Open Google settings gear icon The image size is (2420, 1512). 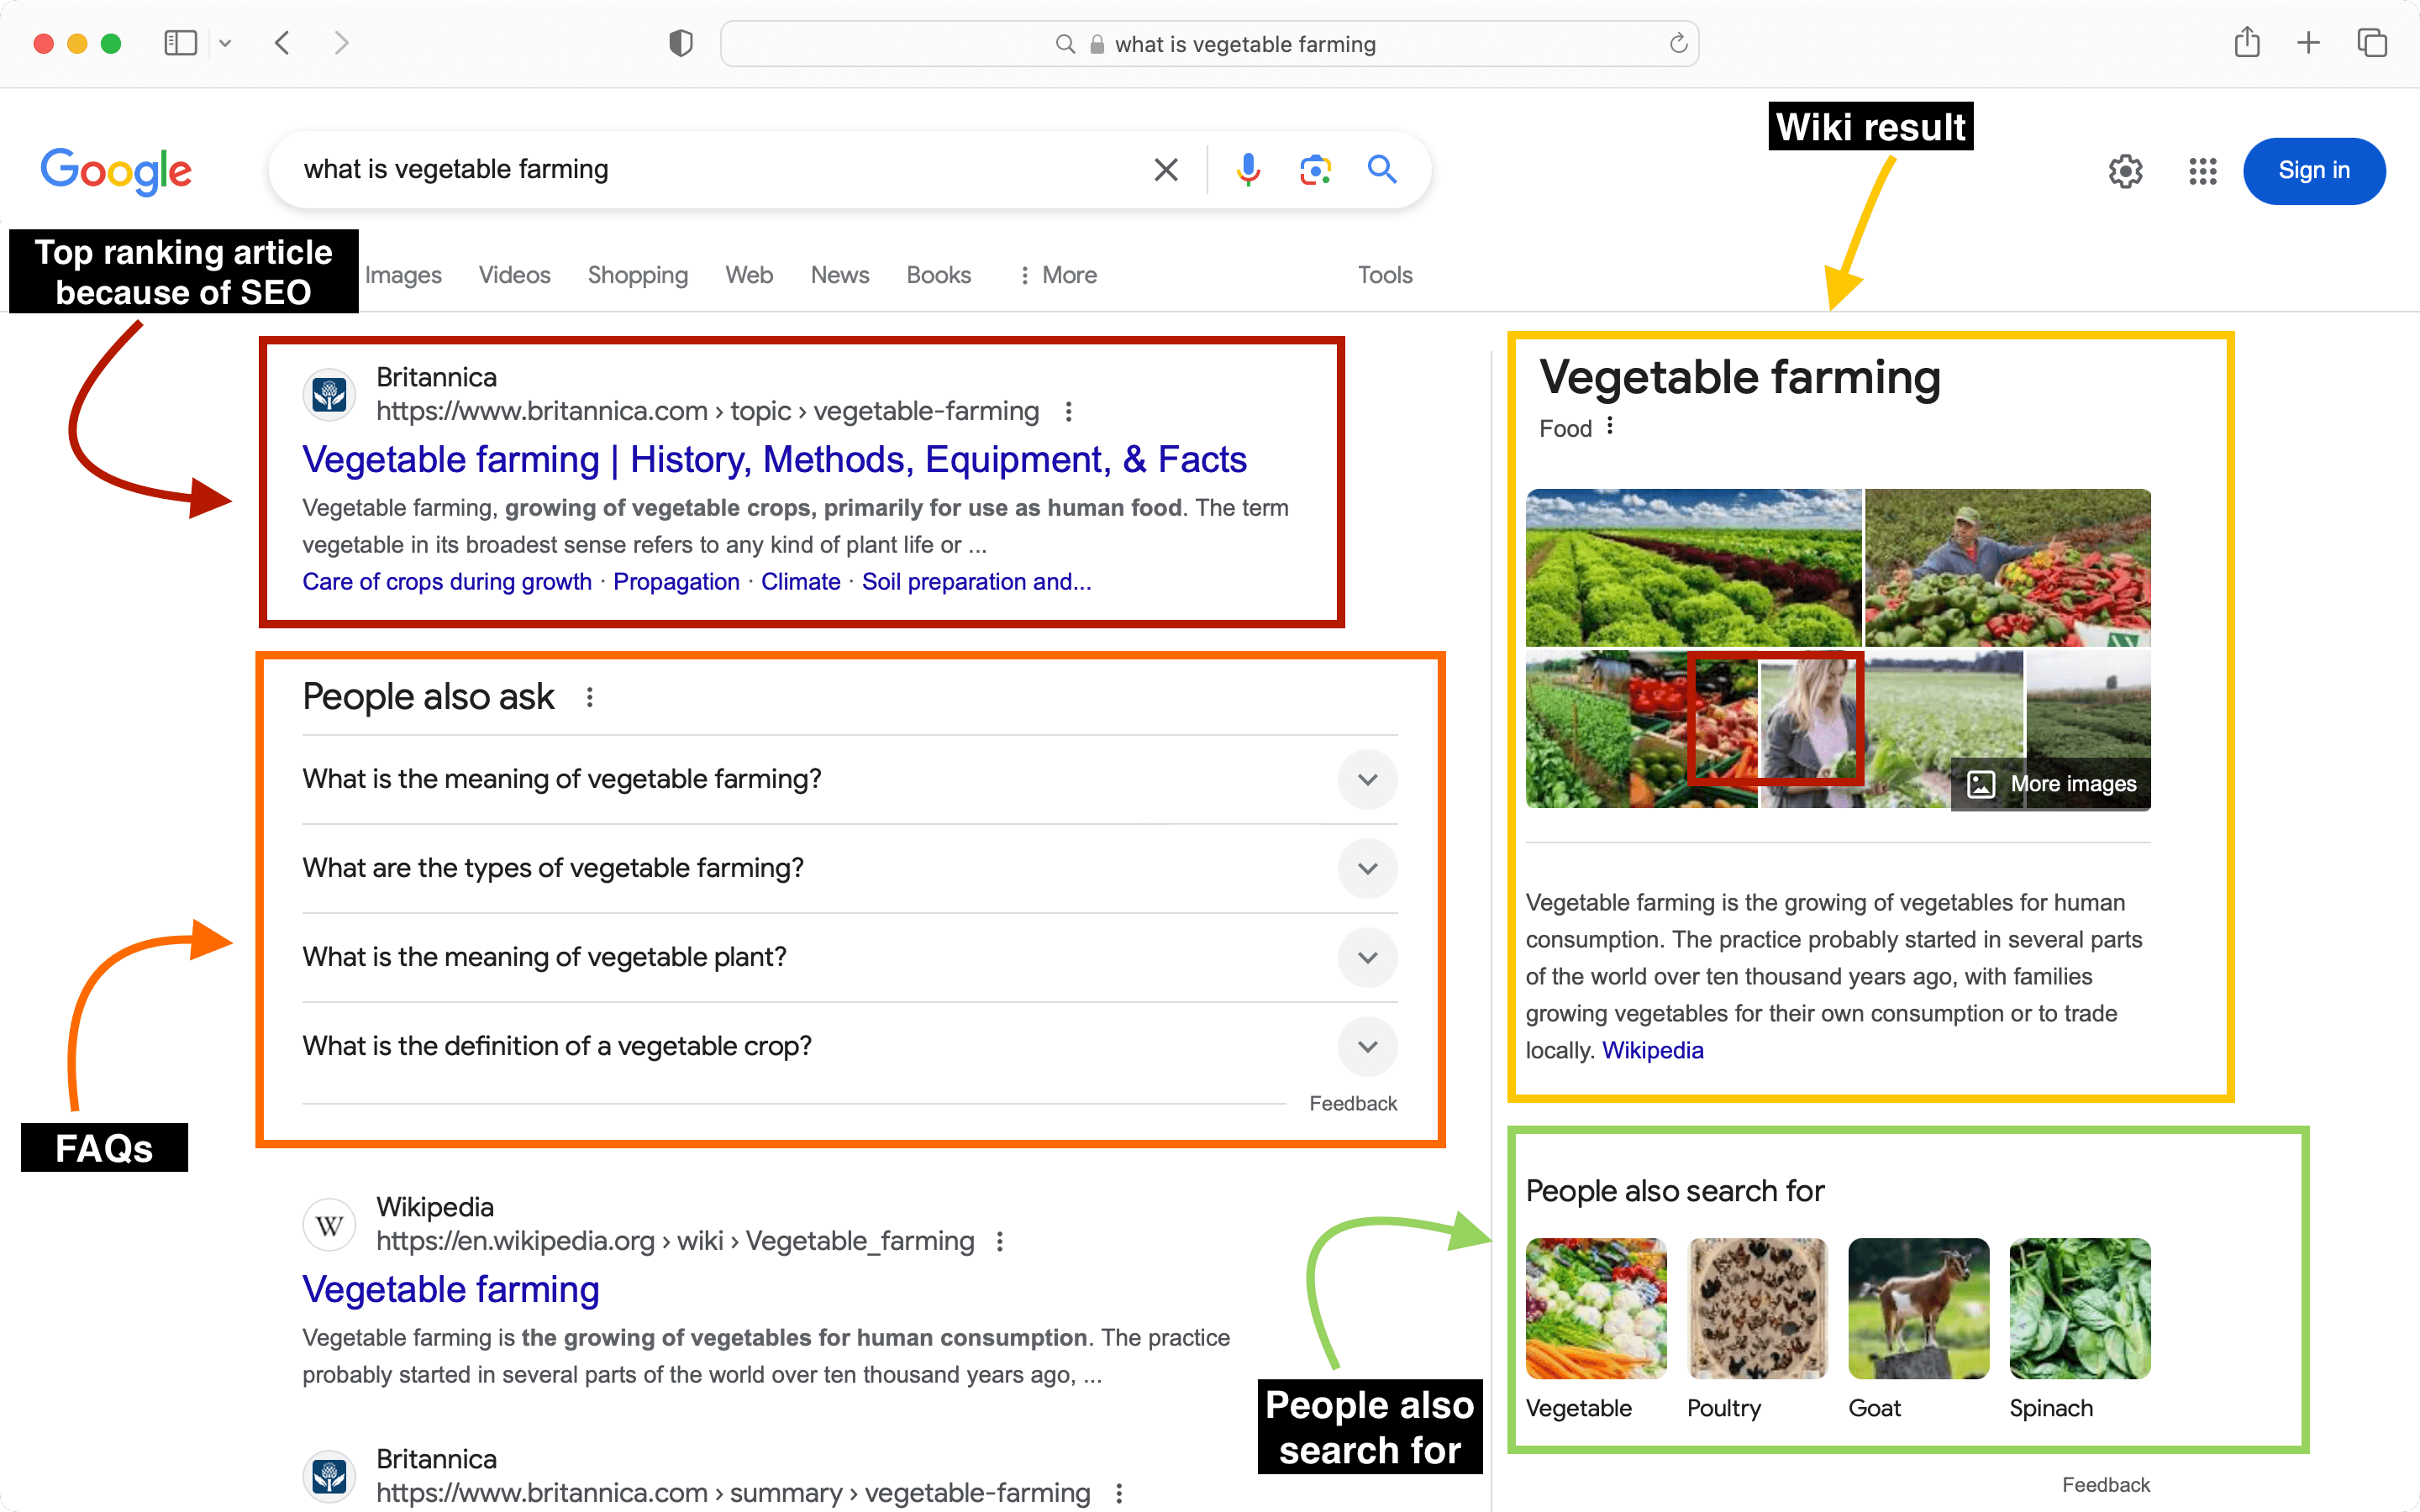[x=2125, y=171]
